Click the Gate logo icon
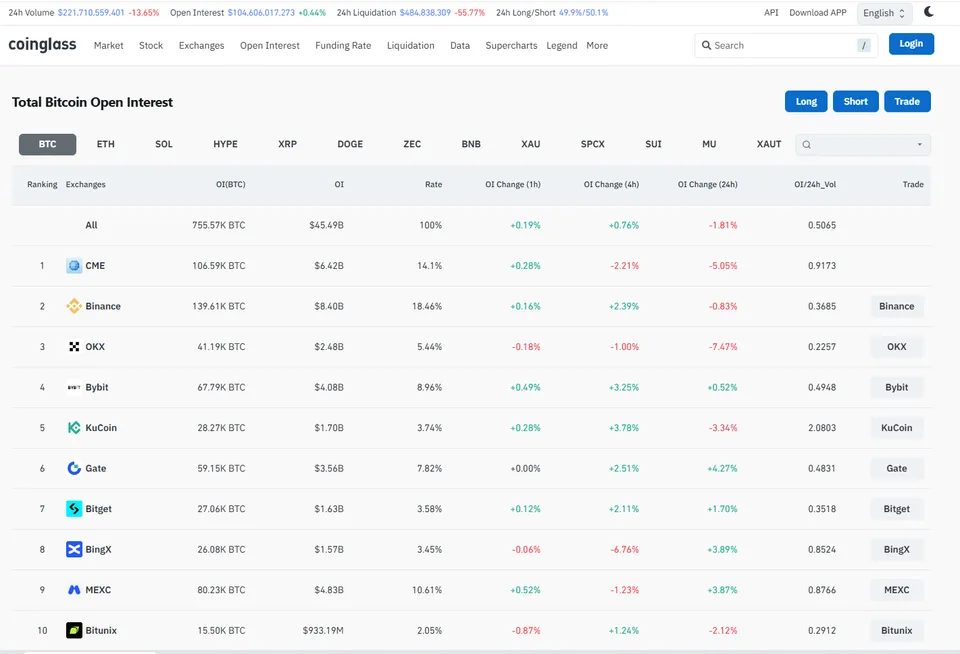This screenshot has width=960, height=654. (x=74, y=468)
